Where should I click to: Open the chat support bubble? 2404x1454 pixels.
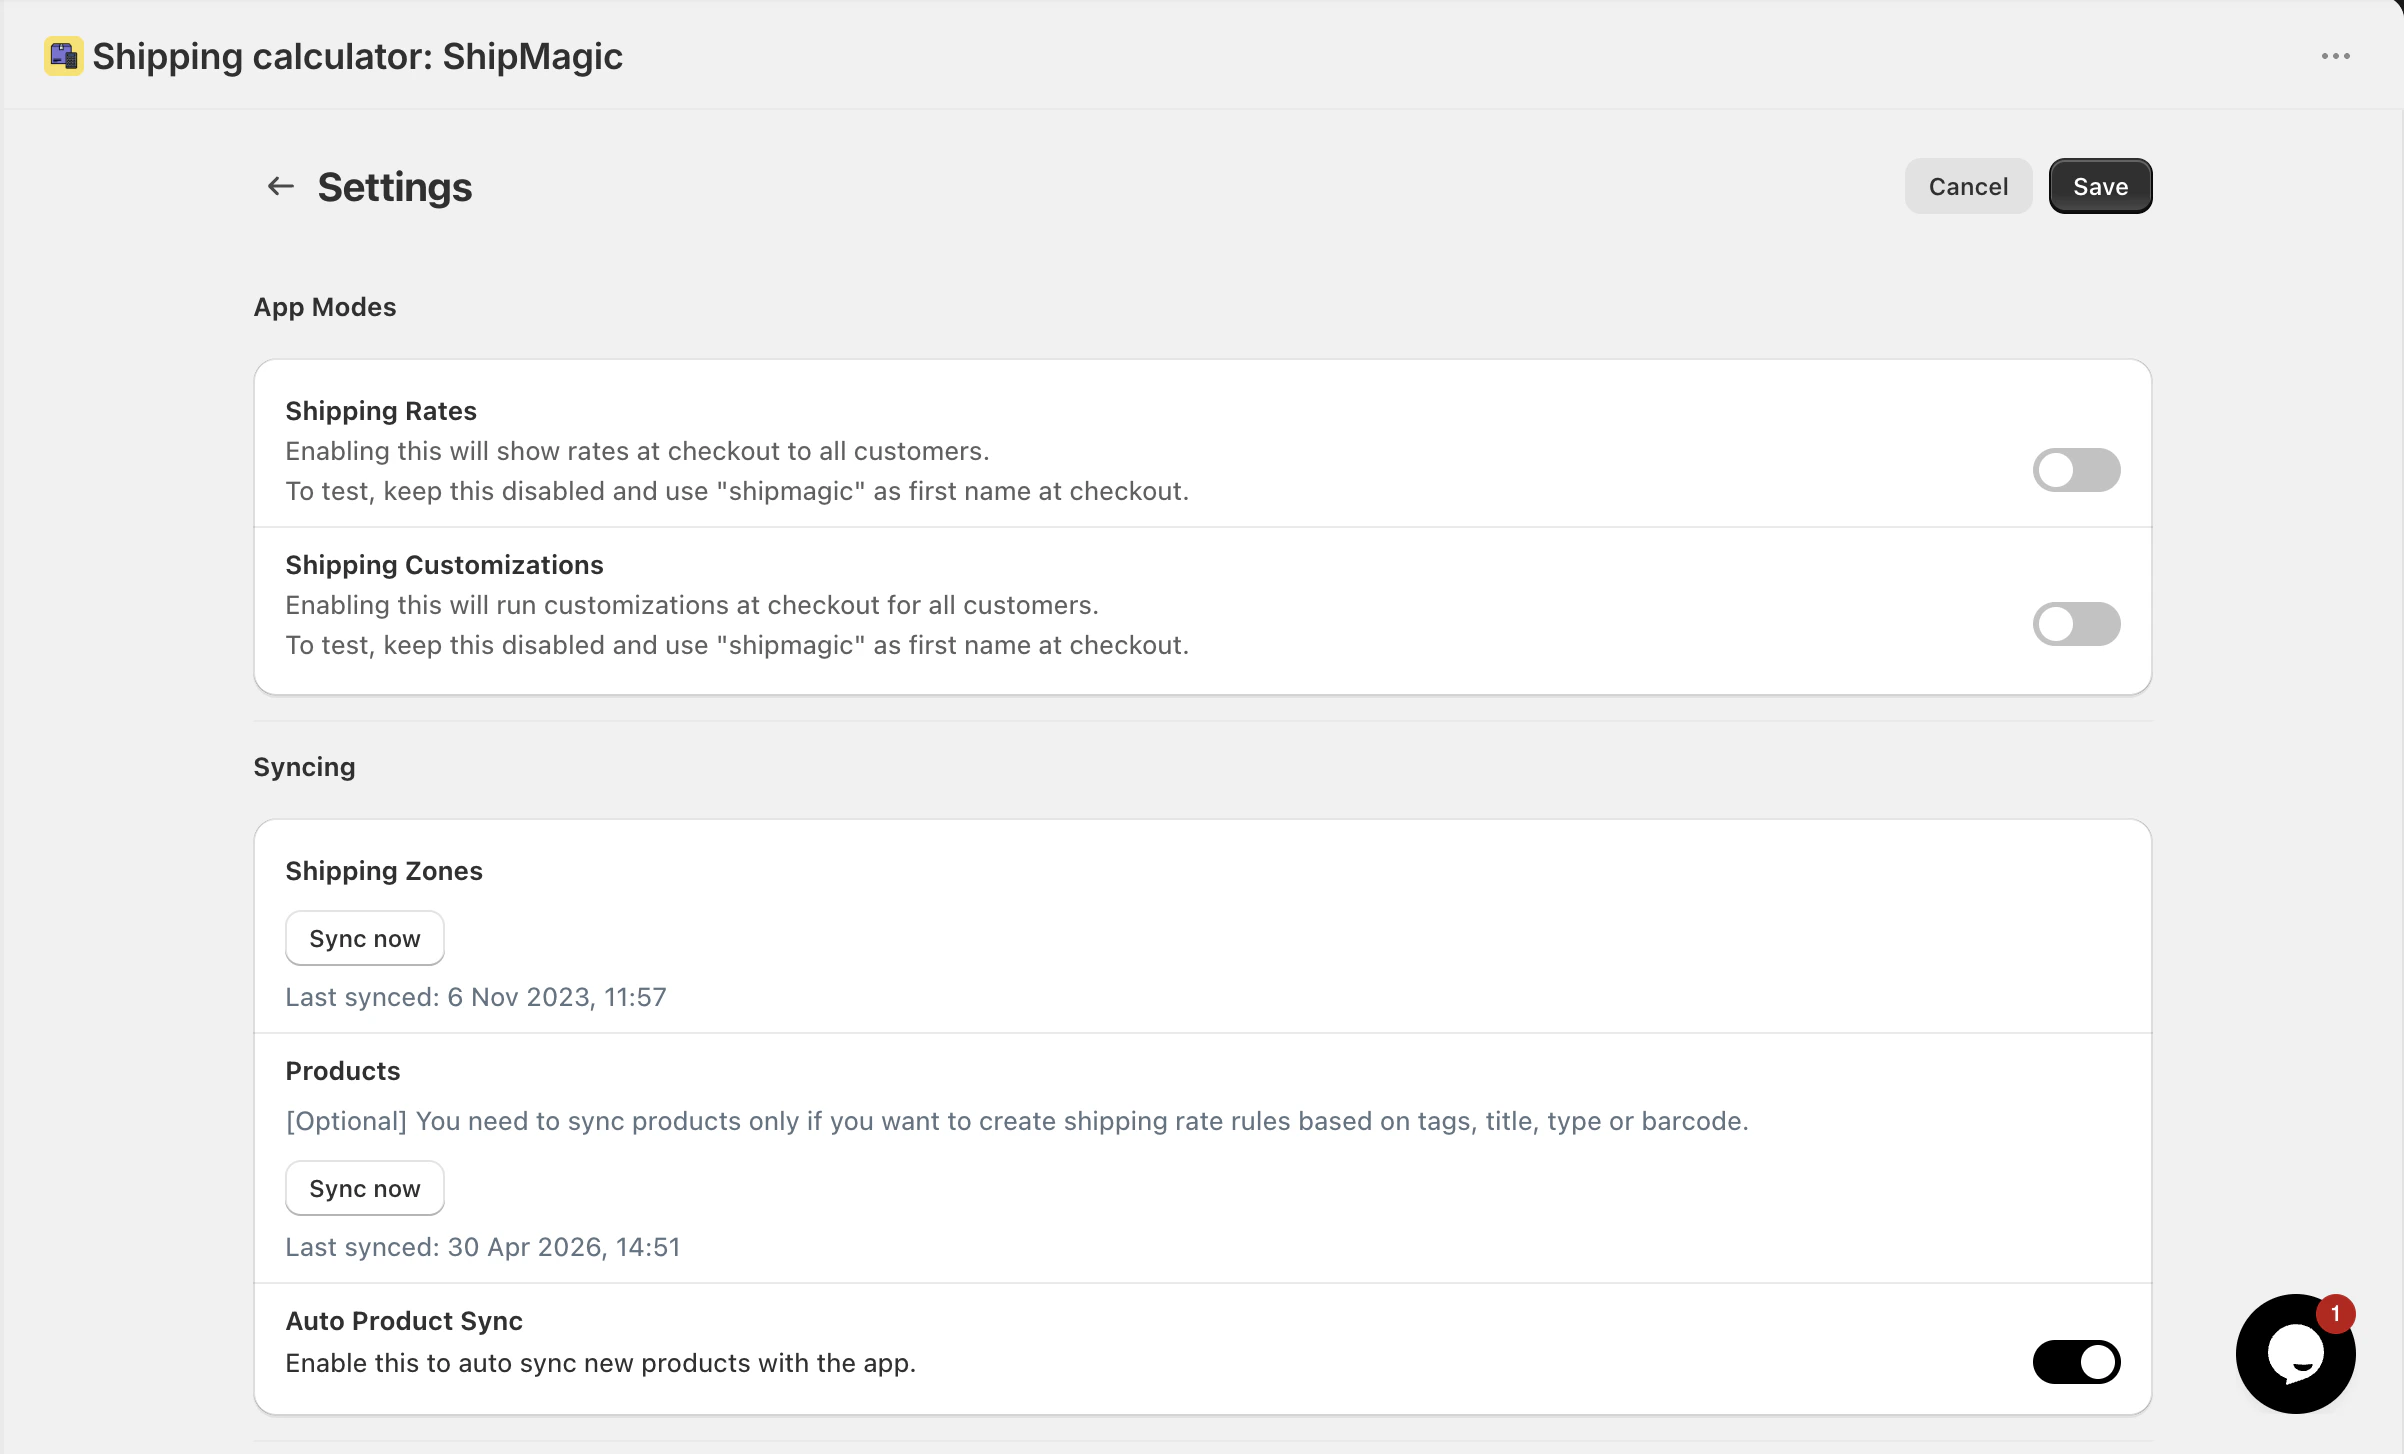(x=2295, y=1353)
